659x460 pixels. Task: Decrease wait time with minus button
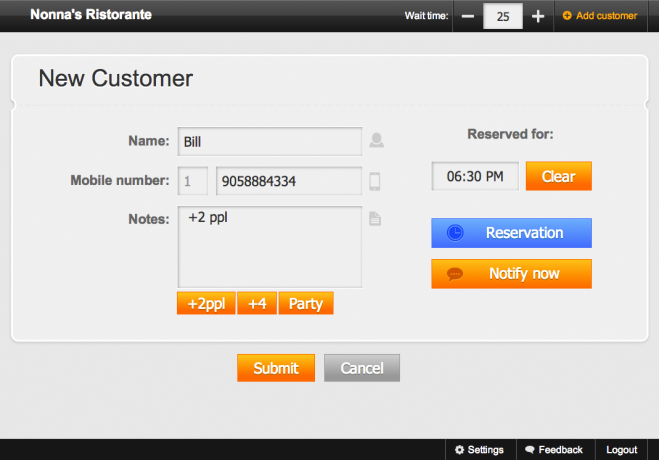tap(468, 16)
